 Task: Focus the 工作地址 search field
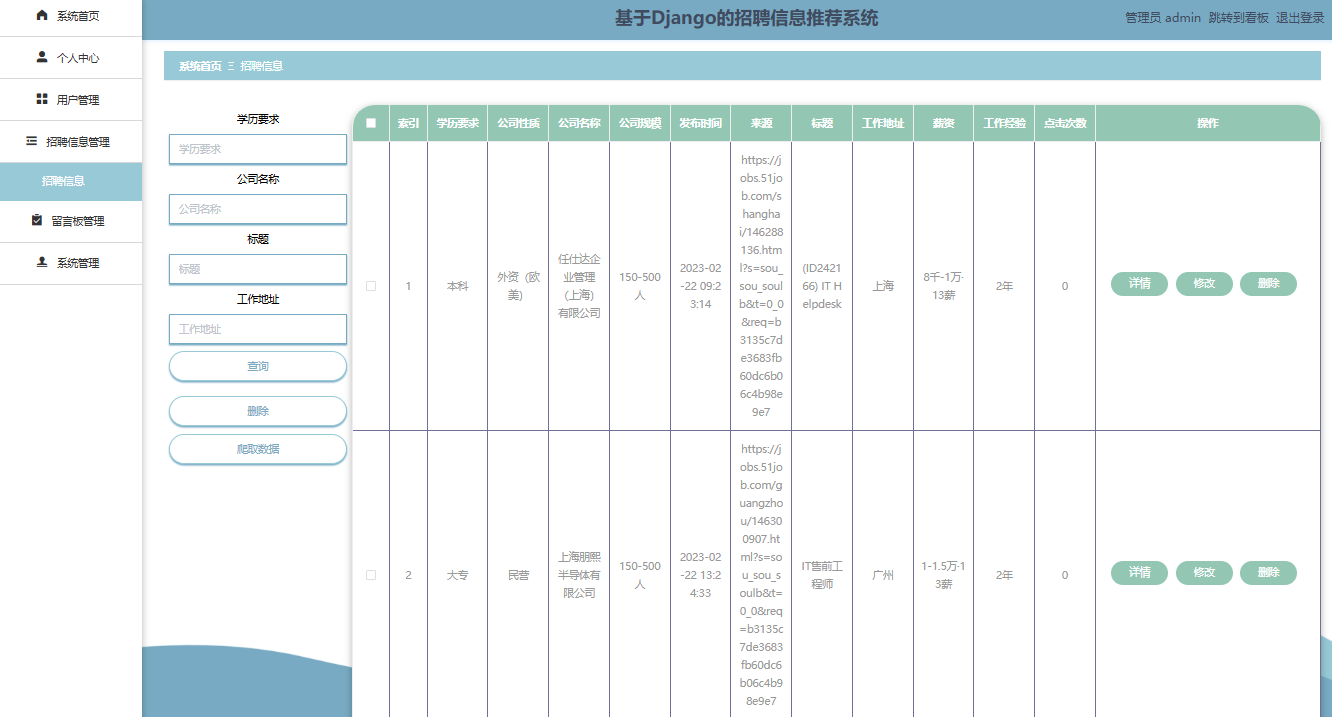coord(258,329)
